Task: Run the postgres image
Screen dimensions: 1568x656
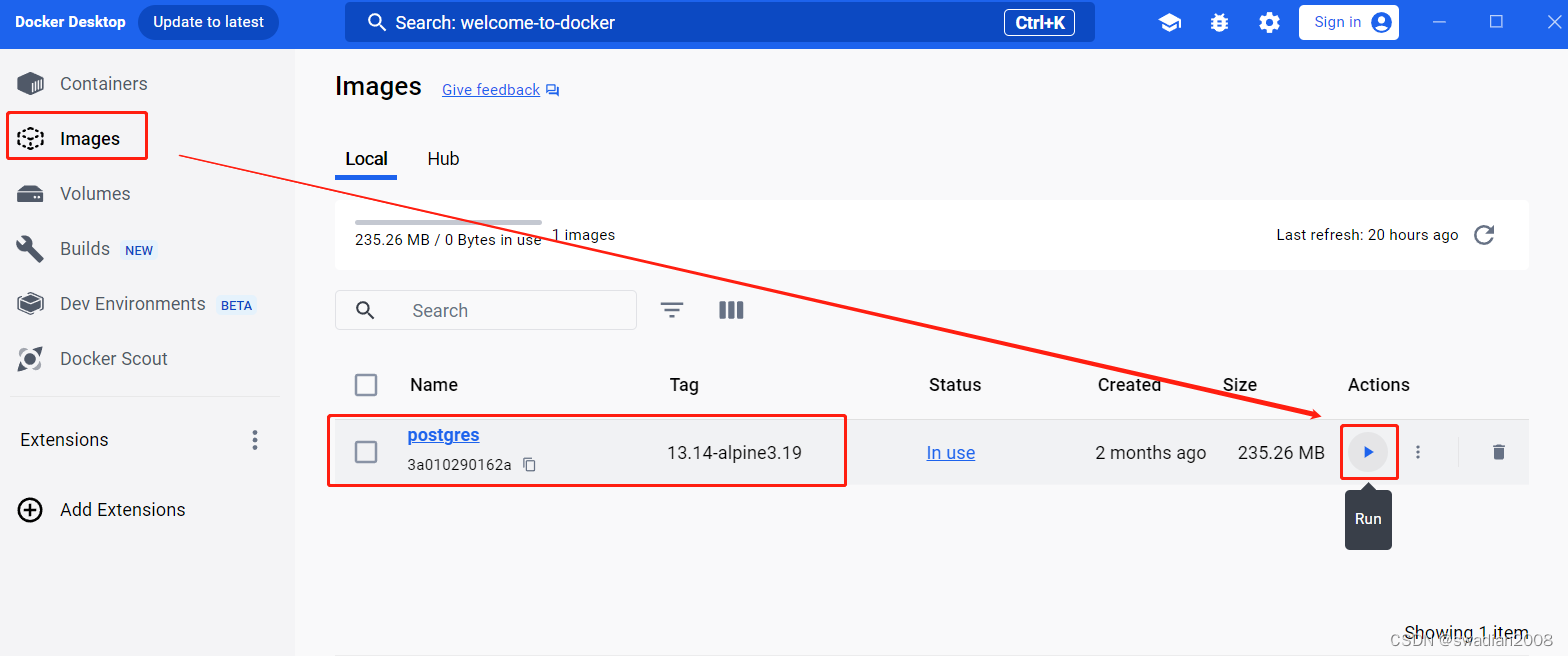Action: point(1368,452)
